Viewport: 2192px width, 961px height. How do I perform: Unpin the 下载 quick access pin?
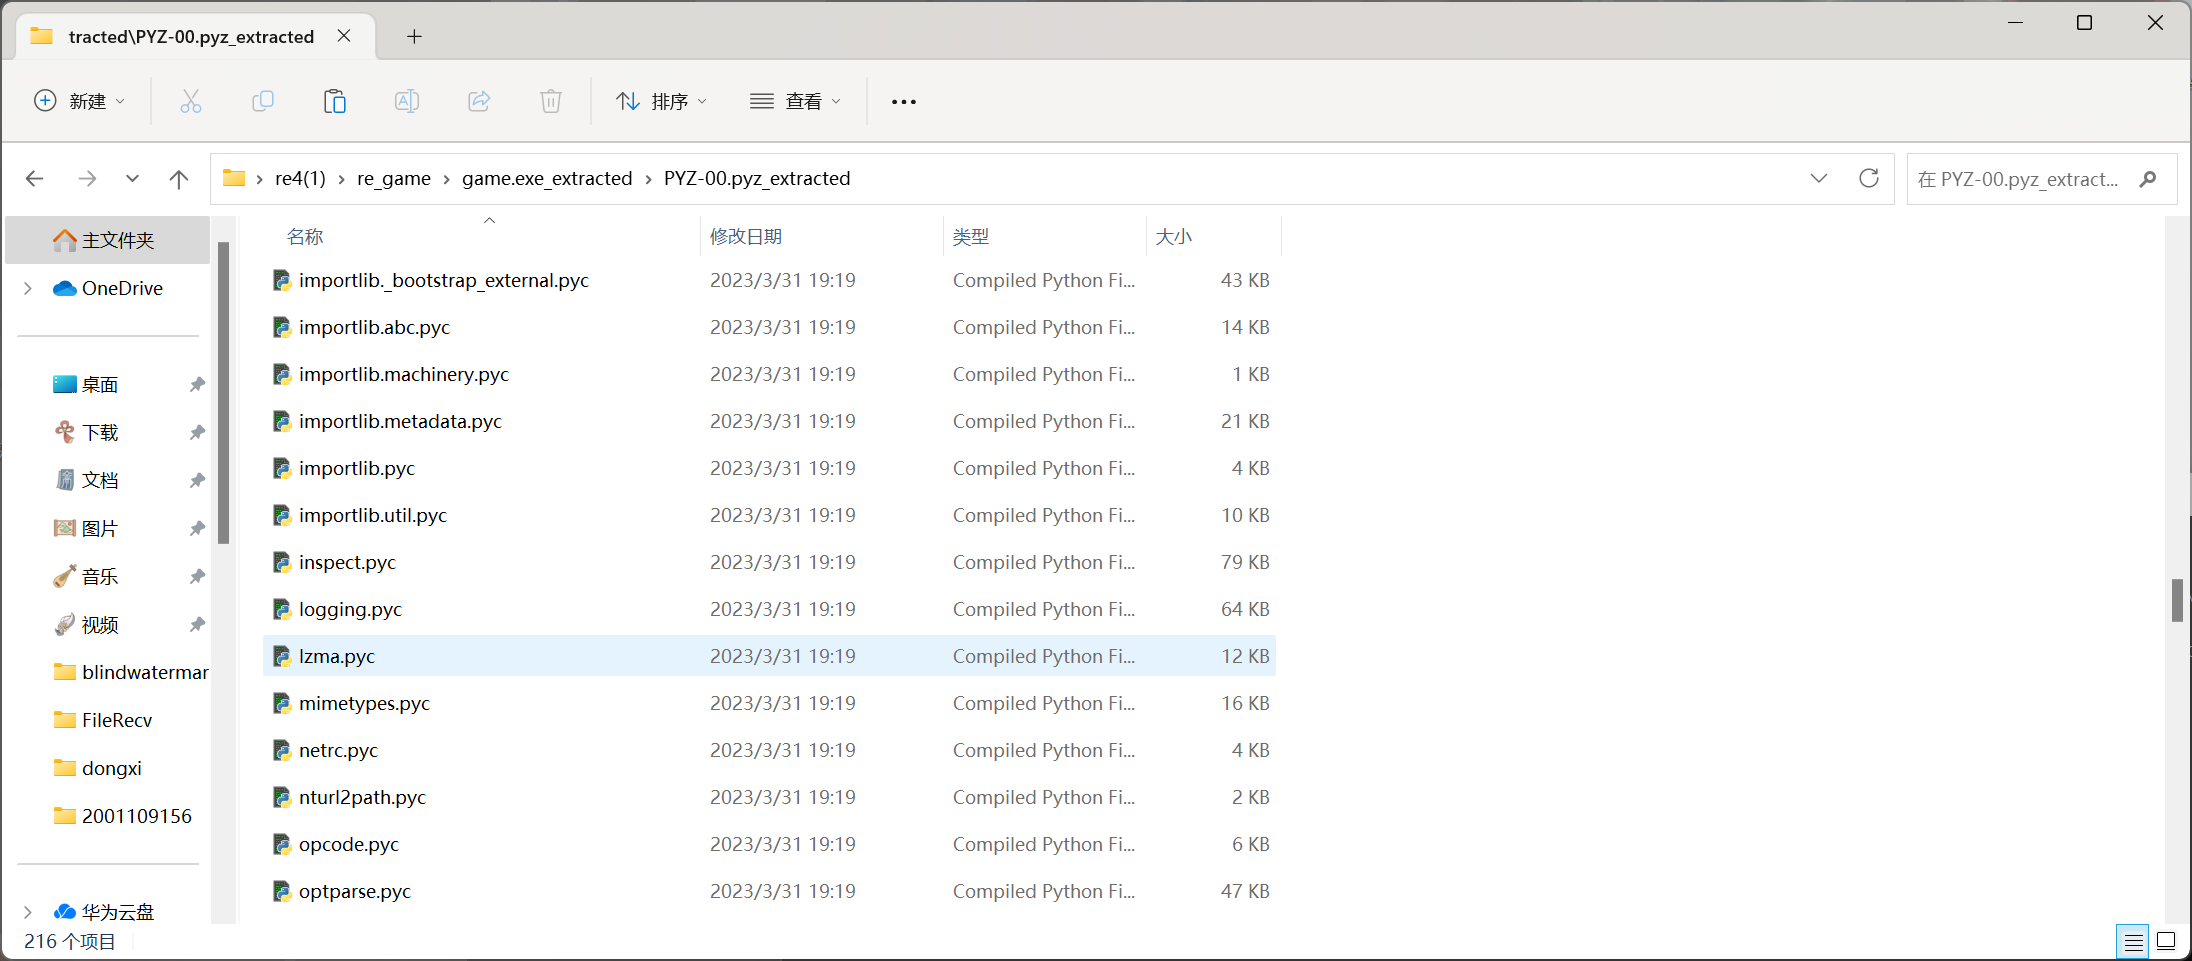click(197, 432)
